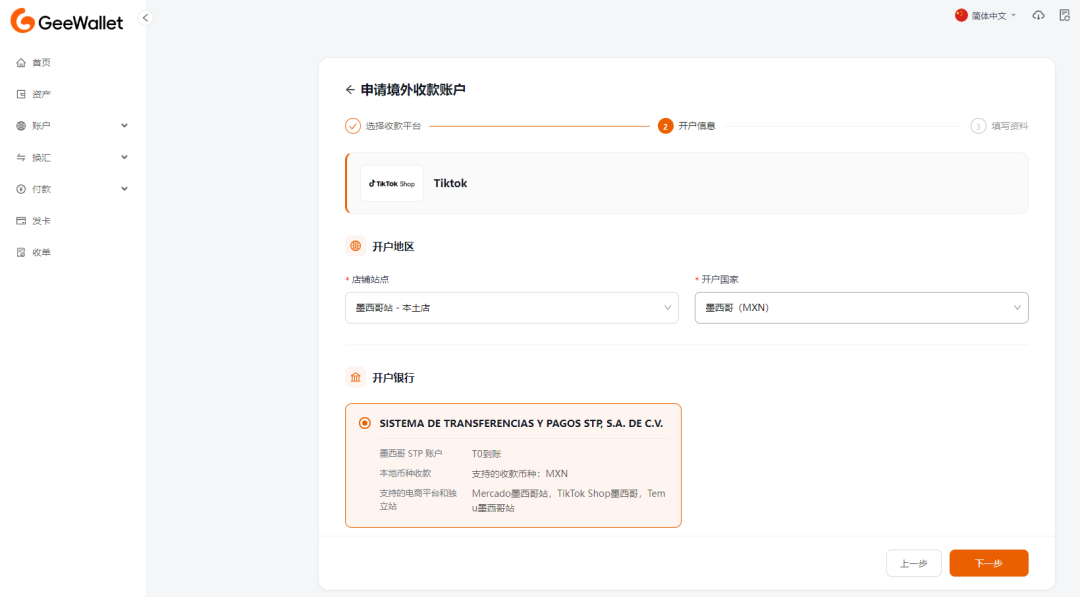Screen dimensions: 1080x597
Task: Click the 支持的收款币种: MXN text
Action: (x=520, y=474)
